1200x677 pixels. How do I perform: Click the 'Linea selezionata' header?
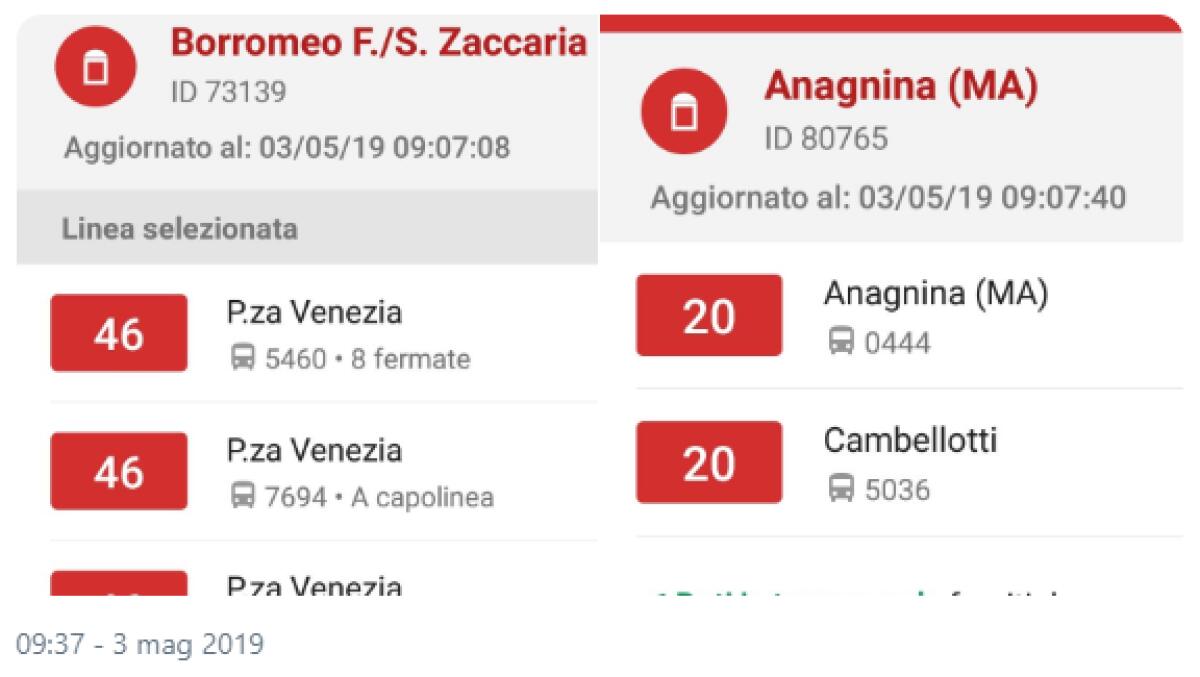point(180,229)
